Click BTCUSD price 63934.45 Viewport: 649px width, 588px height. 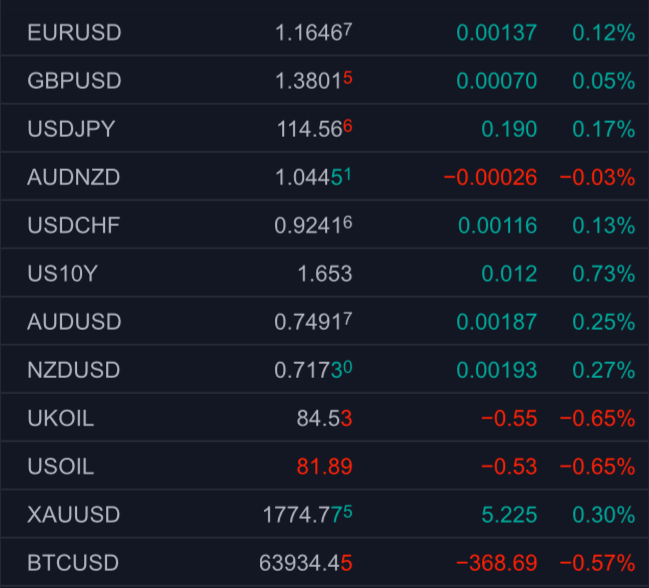(305, 563)
